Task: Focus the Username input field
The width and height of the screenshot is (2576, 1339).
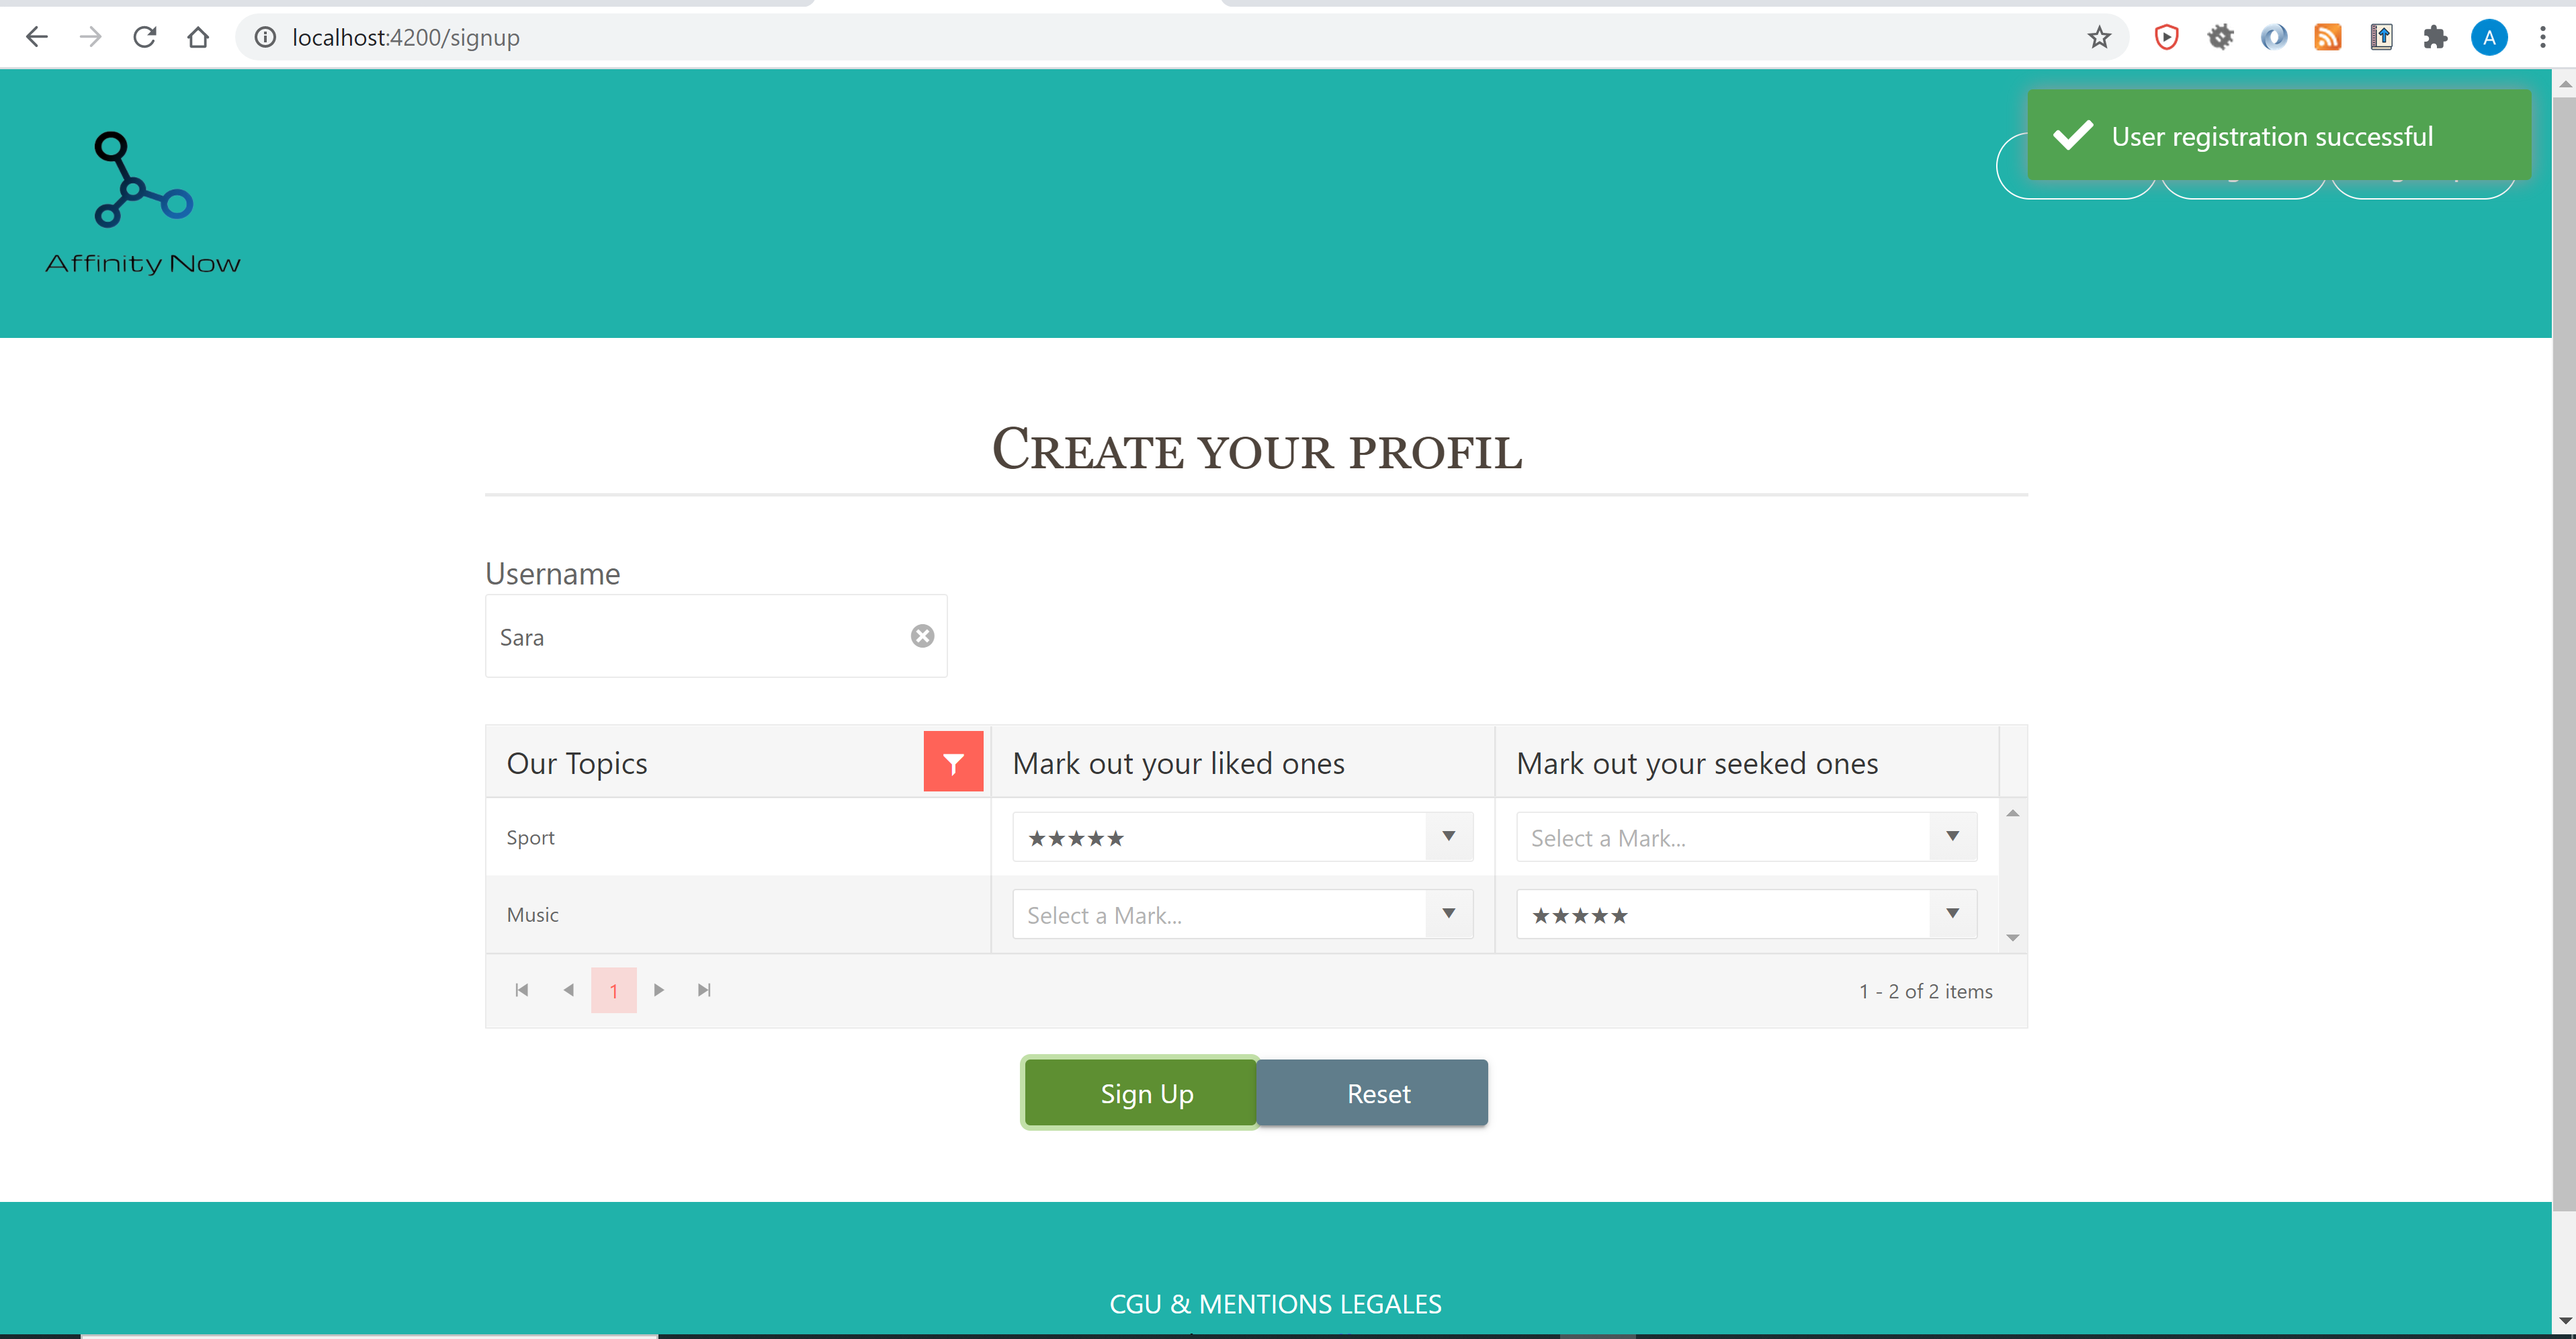Action: (x=700, y=636)
